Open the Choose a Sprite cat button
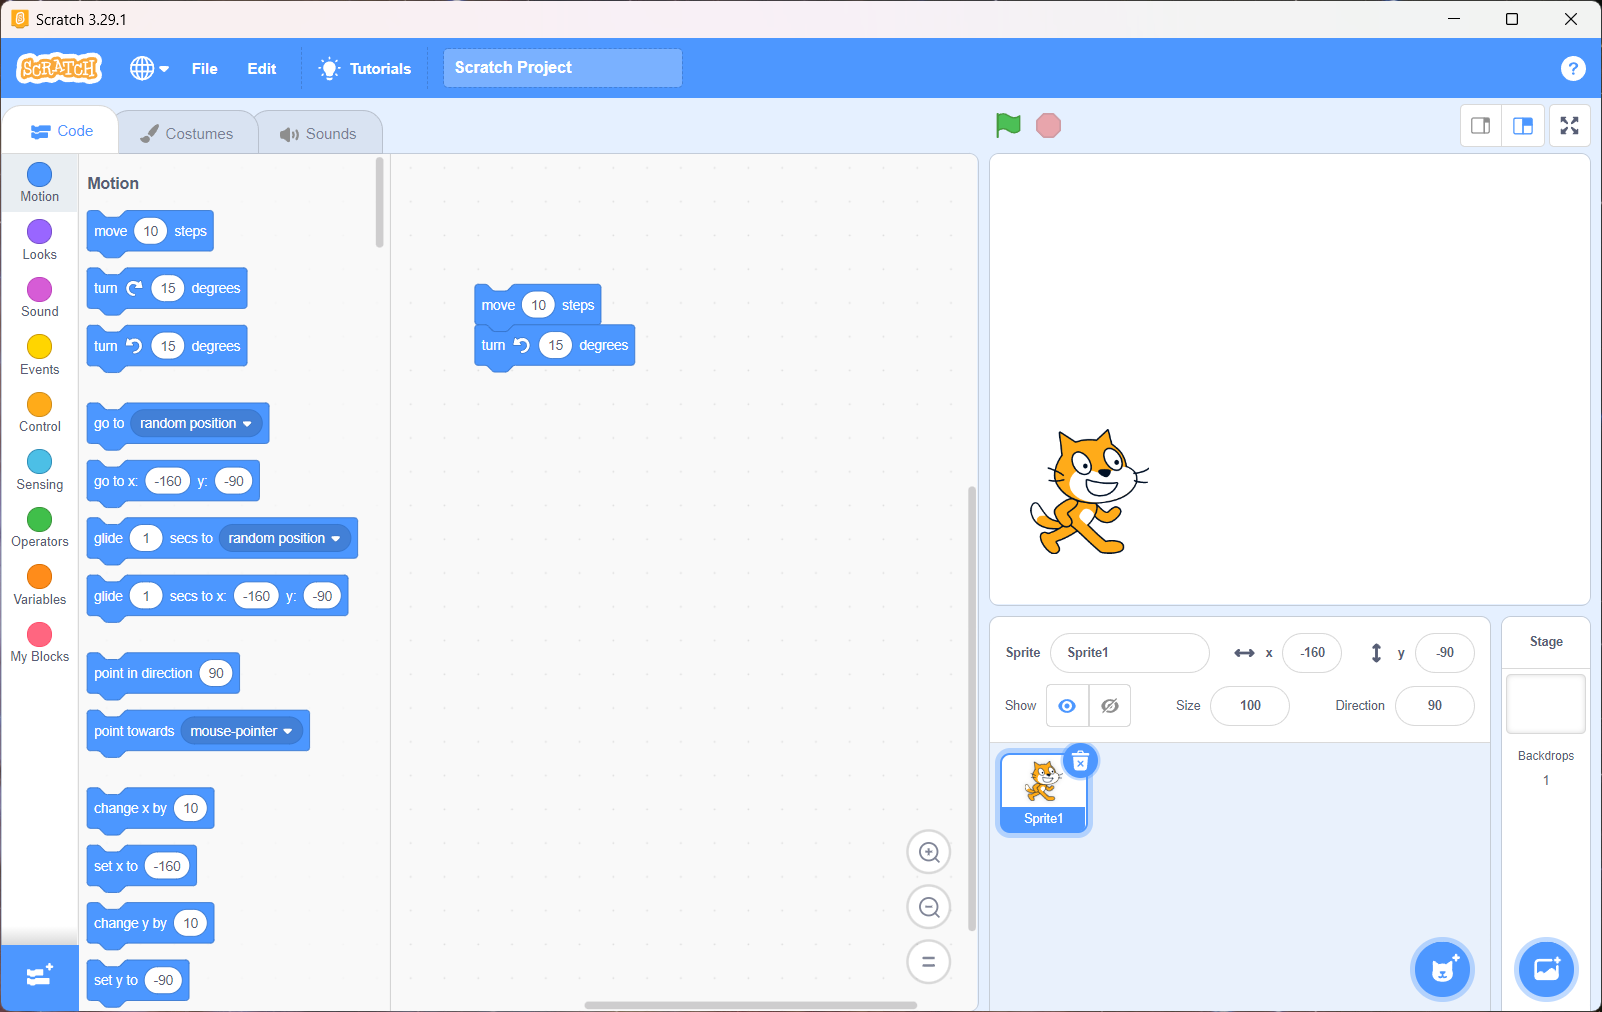This screenshot has height=1012, width=1602. tap(1442, 969)
